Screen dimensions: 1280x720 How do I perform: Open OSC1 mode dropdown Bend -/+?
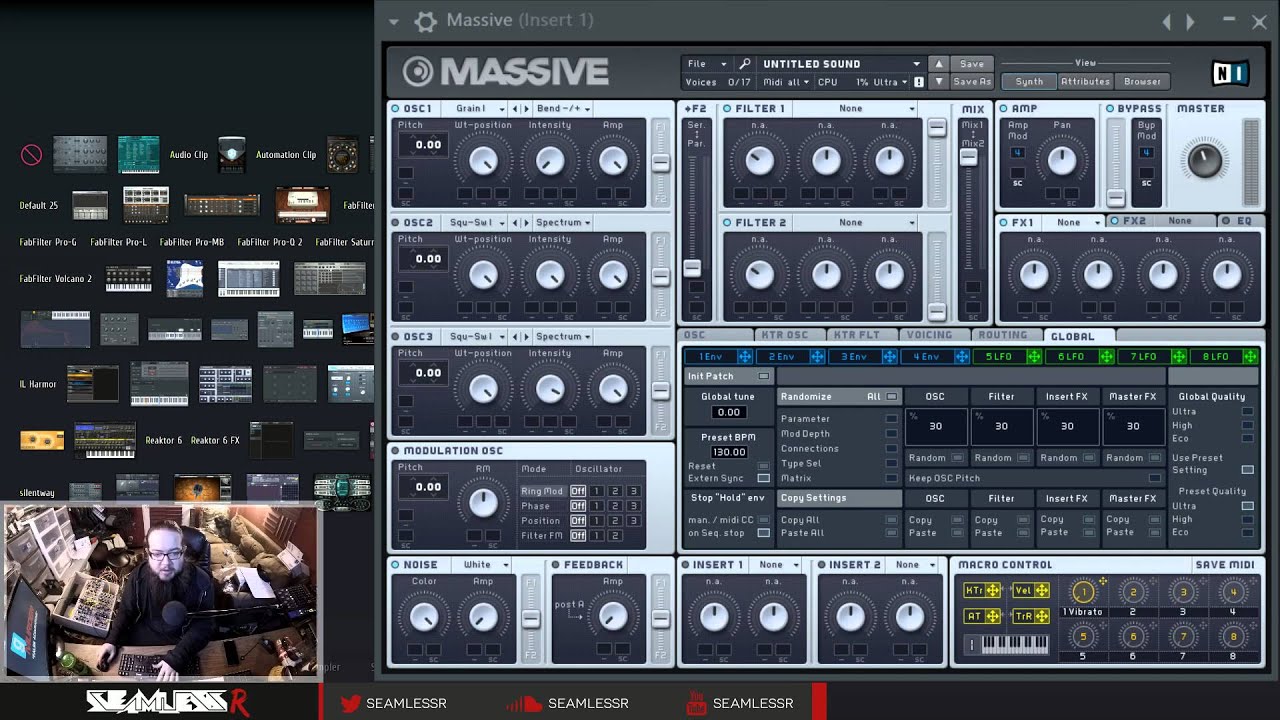(564, 109)
